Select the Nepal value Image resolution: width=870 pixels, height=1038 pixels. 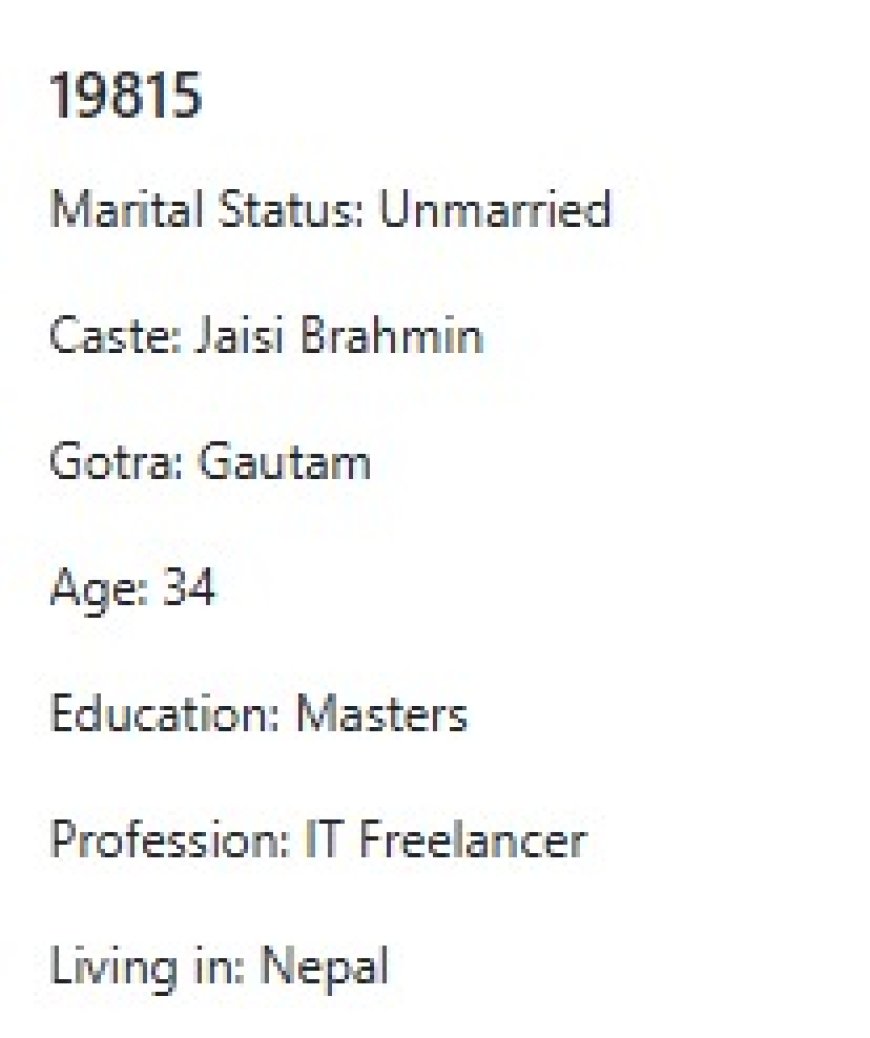(x=323, y=968)
